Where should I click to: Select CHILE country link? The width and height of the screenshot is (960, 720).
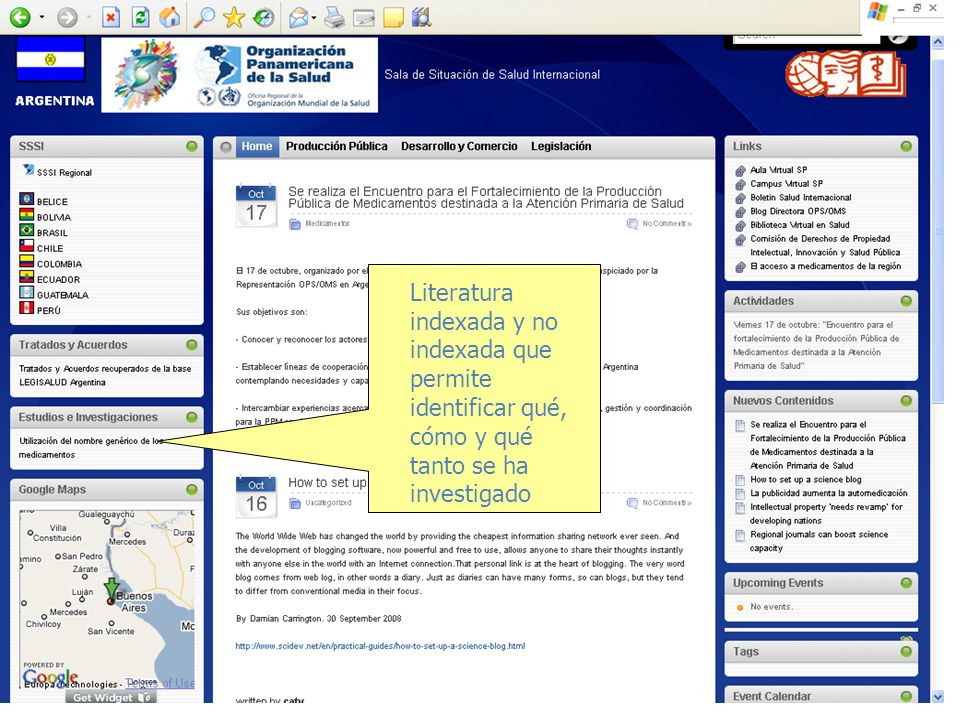(50, 249)
